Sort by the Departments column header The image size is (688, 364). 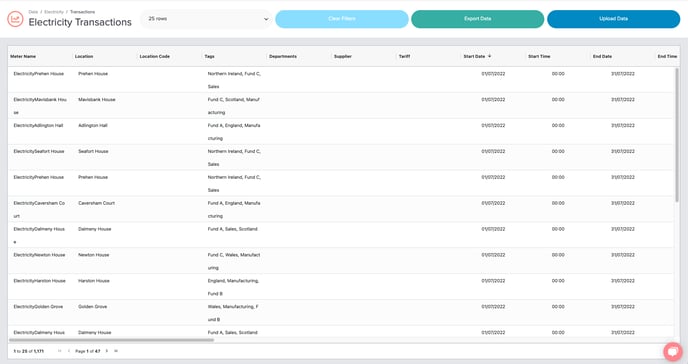[283, 56]
